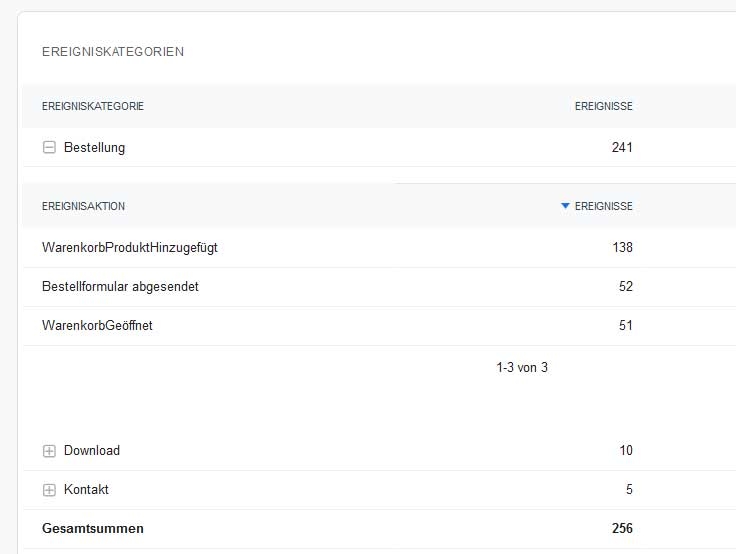Click the 138 events value
This screenshot has width=736, height=554.
[622, 248]
